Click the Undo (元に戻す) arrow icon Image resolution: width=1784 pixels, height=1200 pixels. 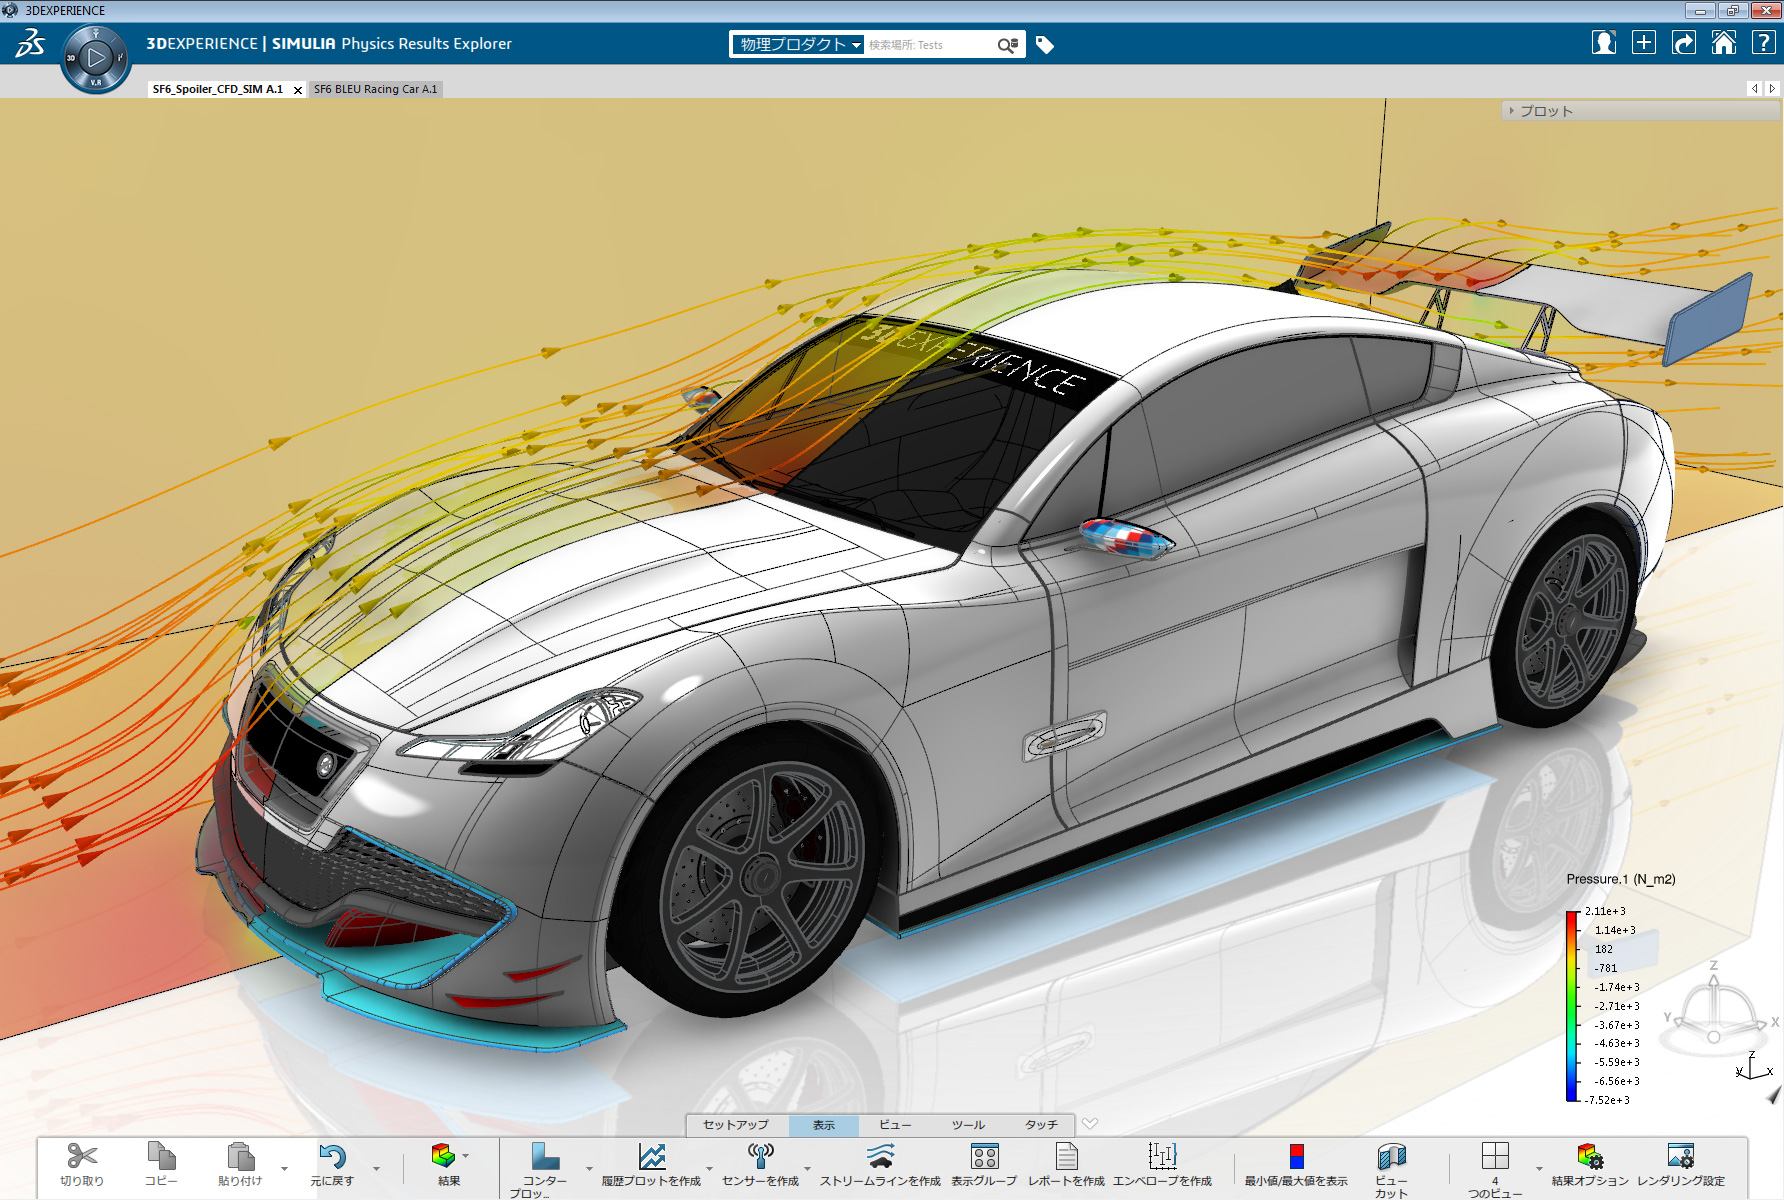pos(332,1156)
